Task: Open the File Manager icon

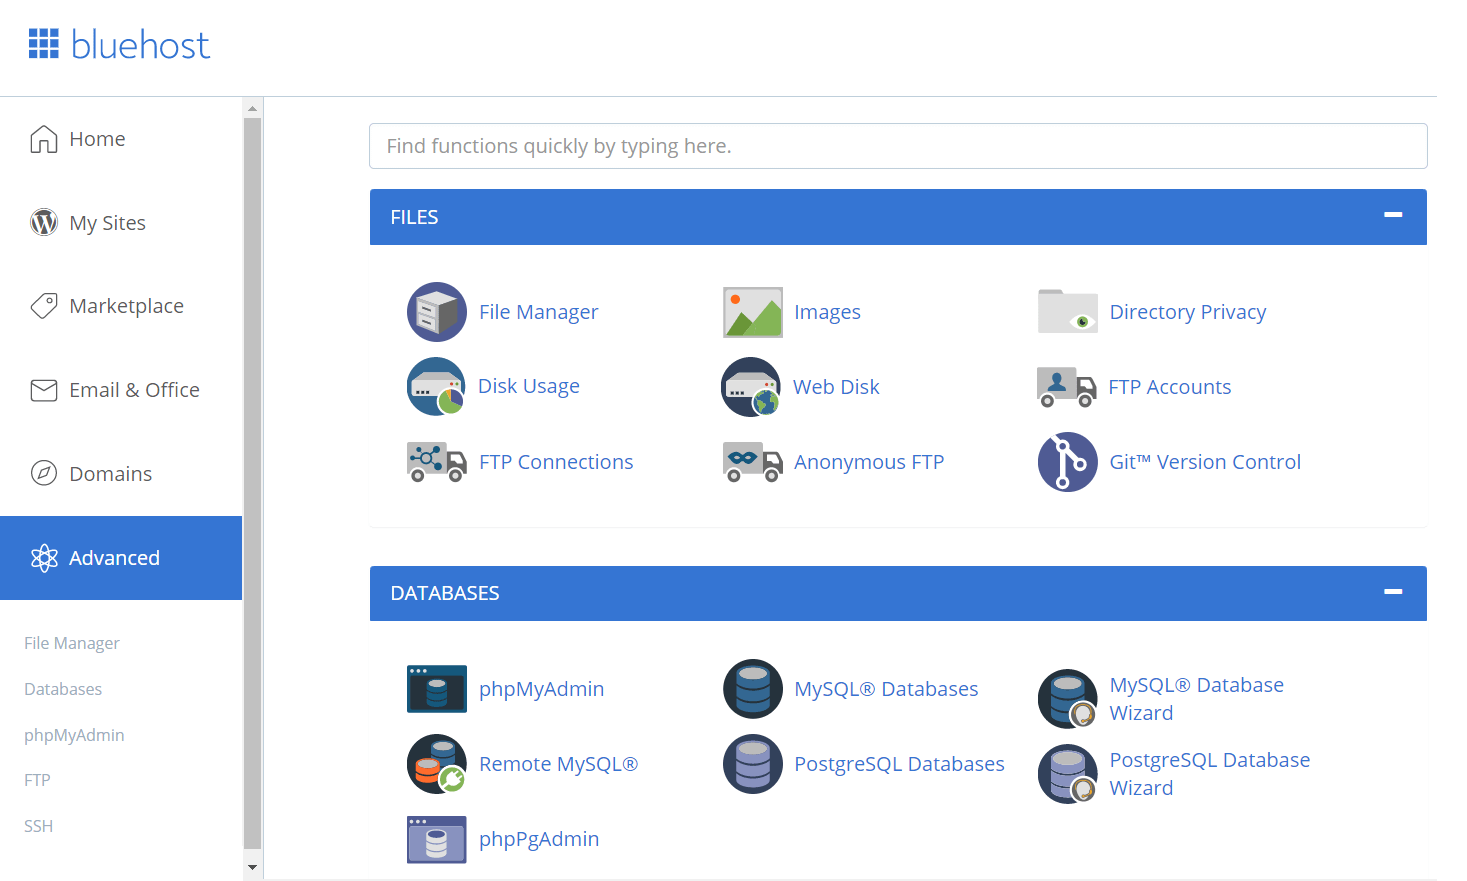Action: click(436, 311)
